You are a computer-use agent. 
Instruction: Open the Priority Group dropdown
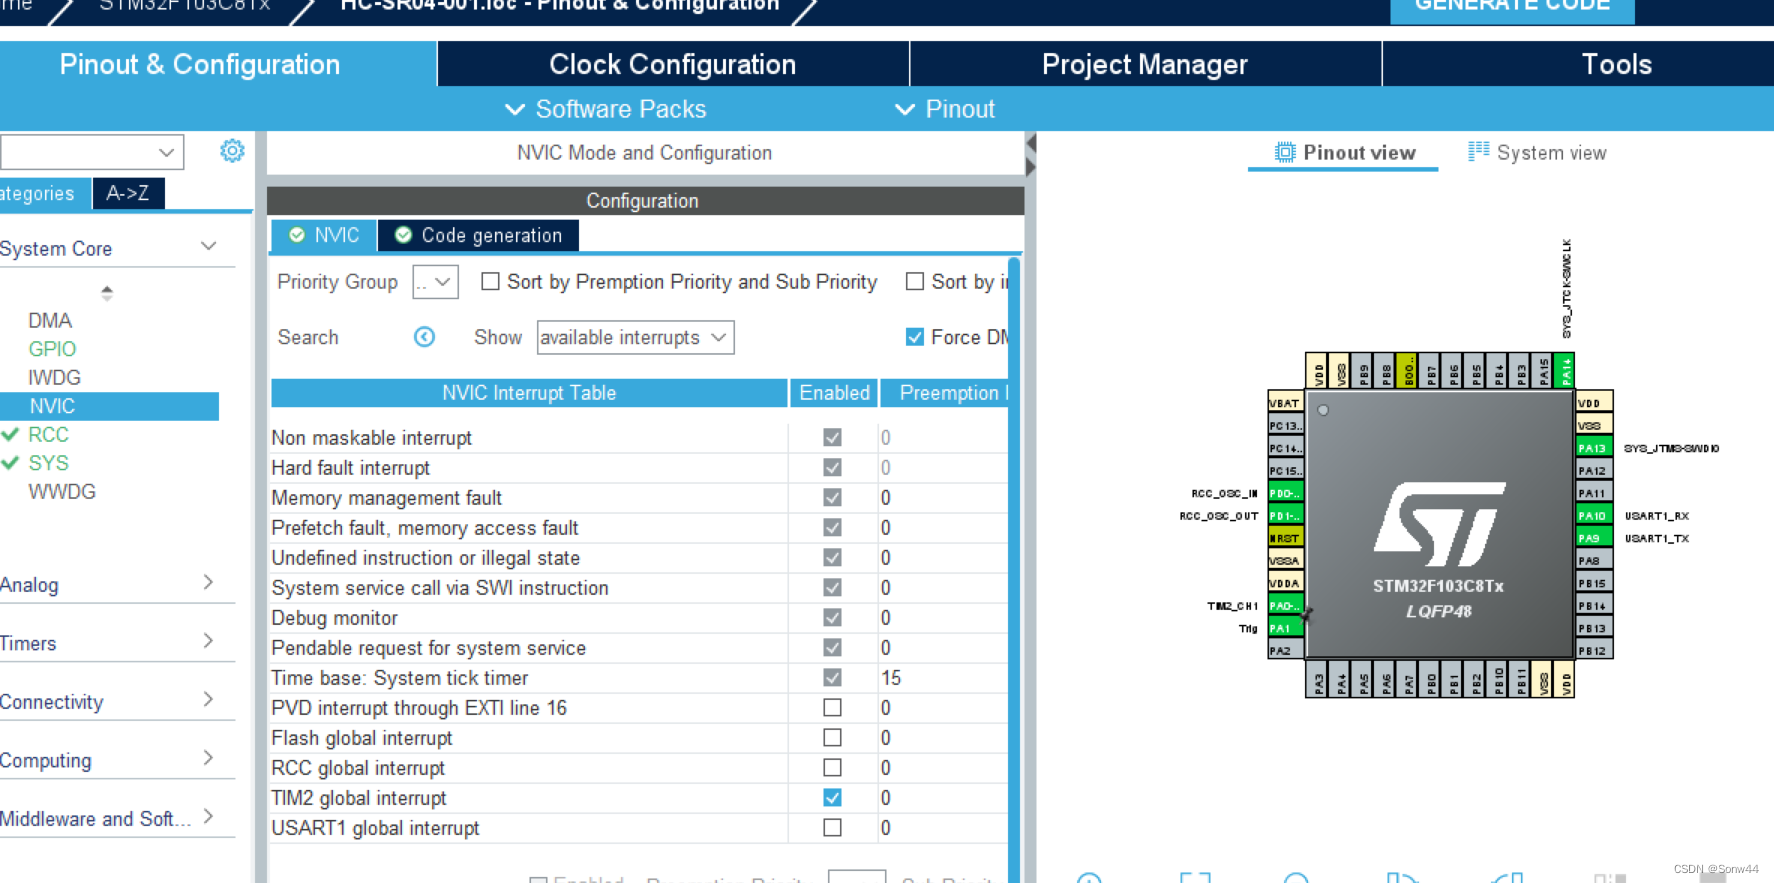[436, 282]
